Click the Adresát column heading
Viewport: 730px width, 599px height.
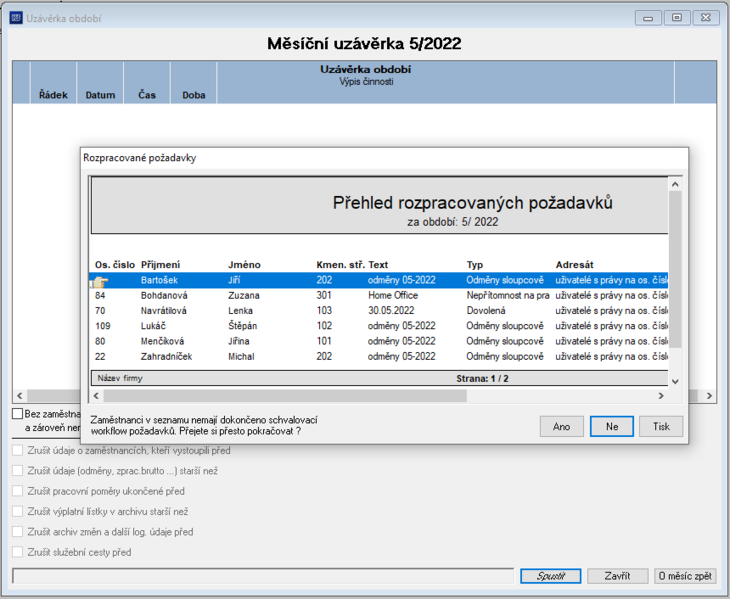575,265
